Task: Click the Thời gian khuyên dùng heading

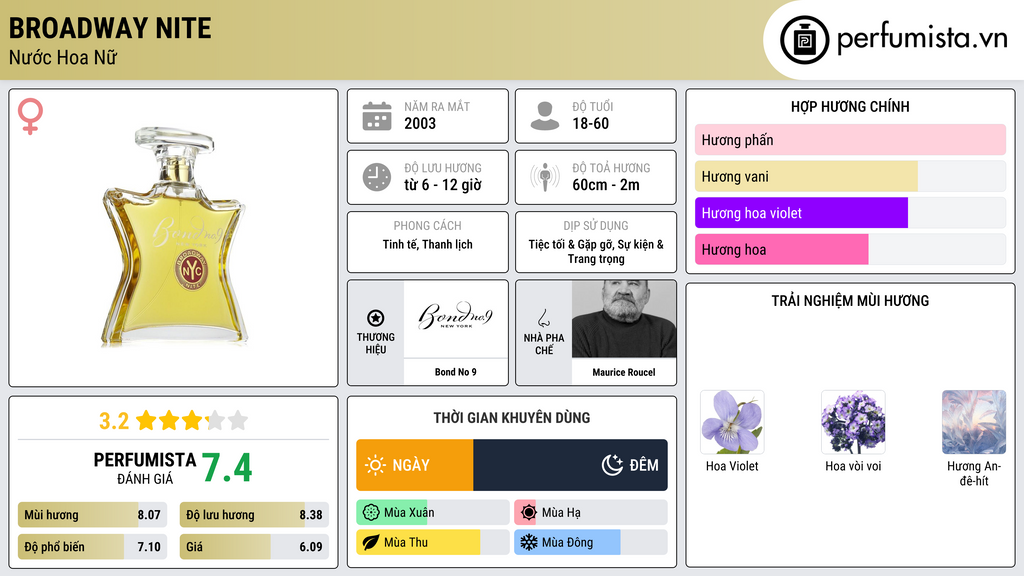Action: pyautogui.click(x=511, y=417)
